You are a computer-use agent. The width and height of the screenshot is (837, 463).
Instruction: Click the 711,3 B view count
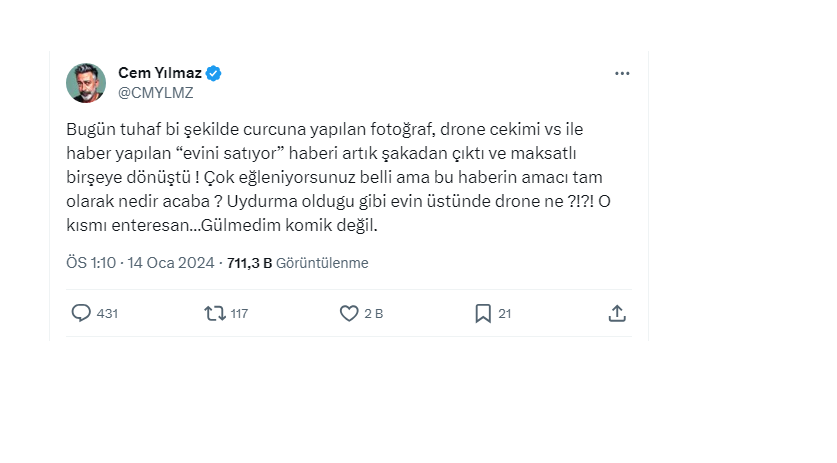pyautogui.click(x=249, y=263)
